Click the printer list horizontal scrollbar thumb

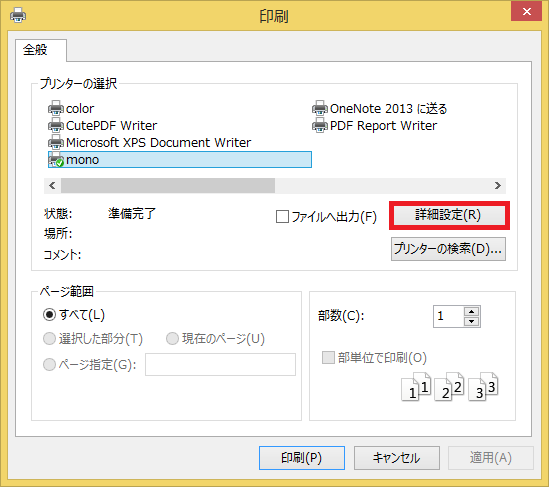pos(168,186)
